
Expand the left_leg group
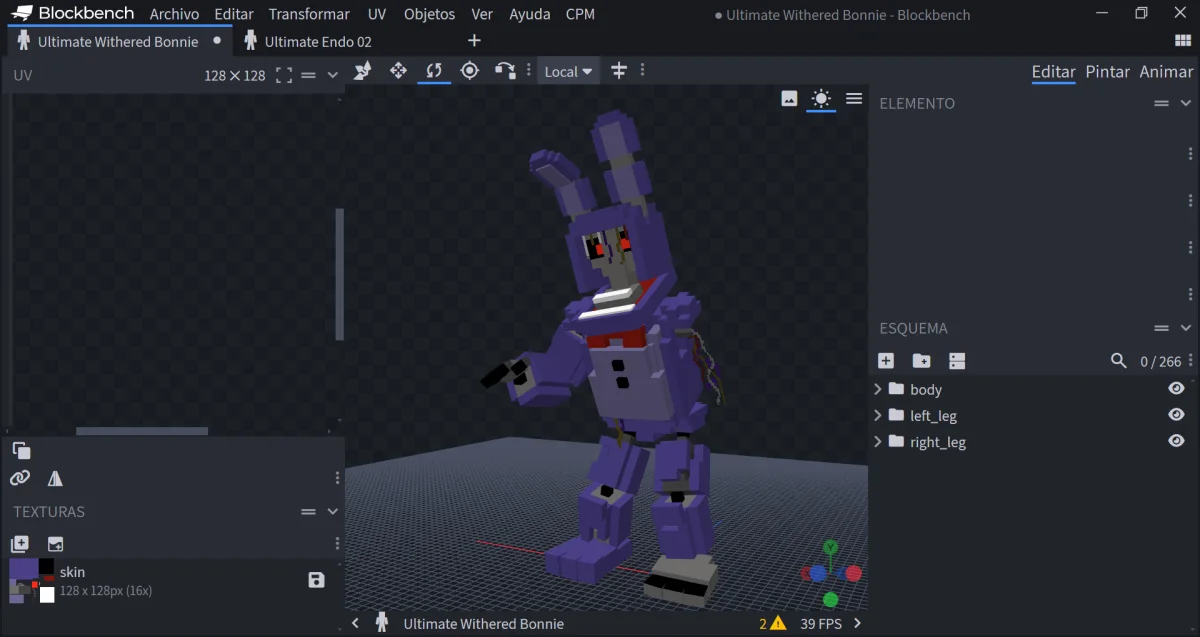click(x=878, y=415)
